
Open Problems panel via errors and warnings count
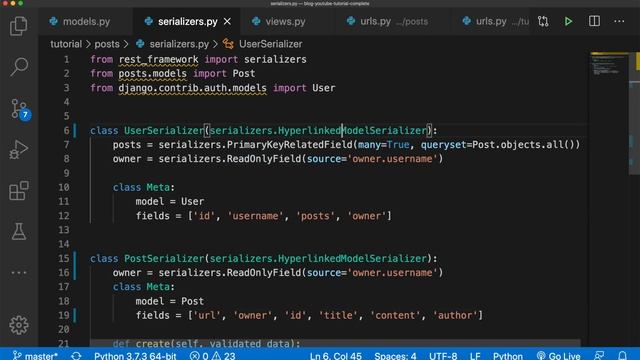[x=213, y=356]
